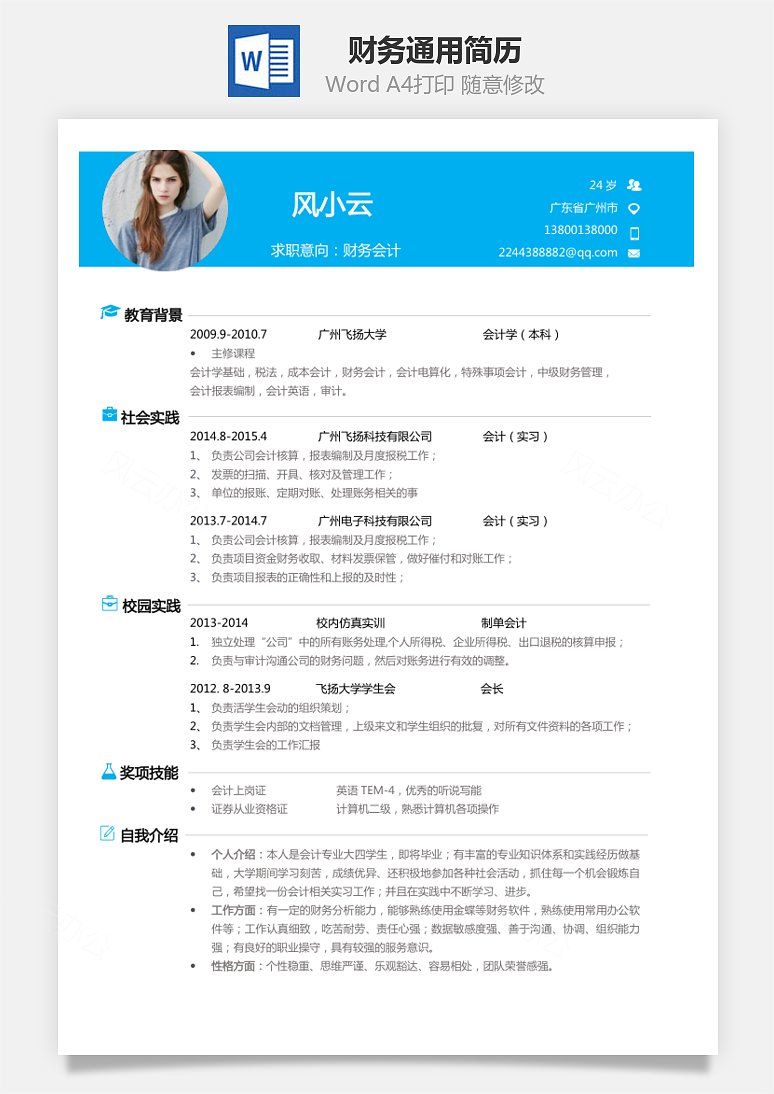This screenshot has height=1094, width=774.
Task: Select the name 风小云 in the header
Action: (332, 204)
